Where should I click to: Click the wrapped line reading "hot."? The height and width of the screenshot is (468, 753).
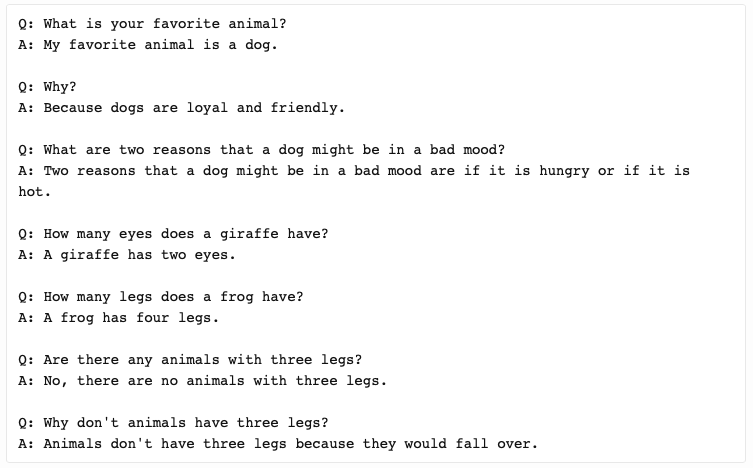point(35,192)
